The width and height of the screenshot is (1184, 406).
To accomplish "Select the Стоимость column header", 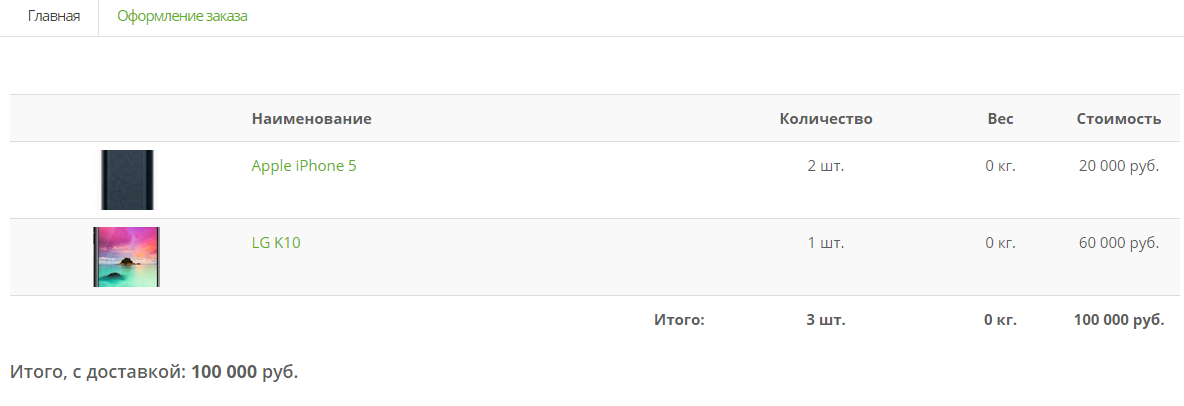I will click(x=1119, y=118).
